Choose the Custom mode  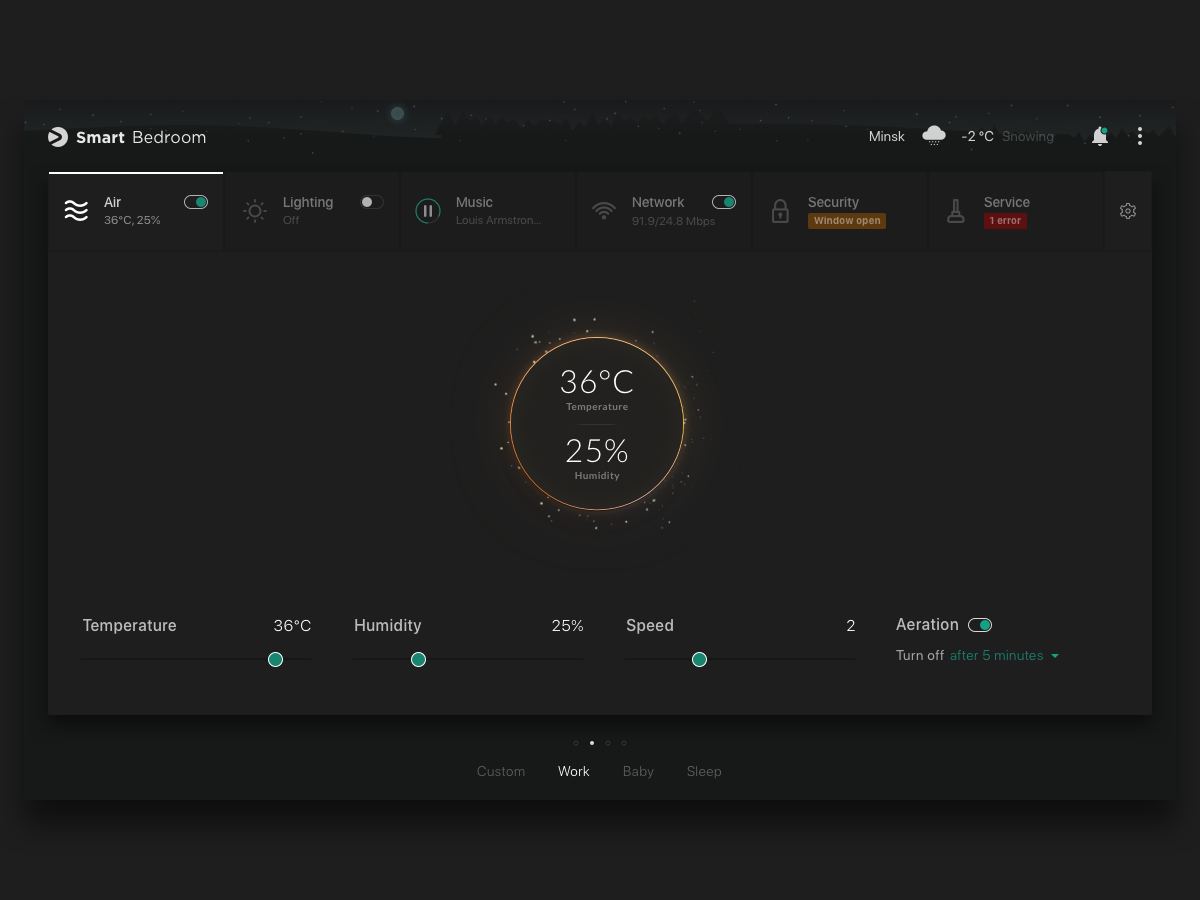click(501, 771)
